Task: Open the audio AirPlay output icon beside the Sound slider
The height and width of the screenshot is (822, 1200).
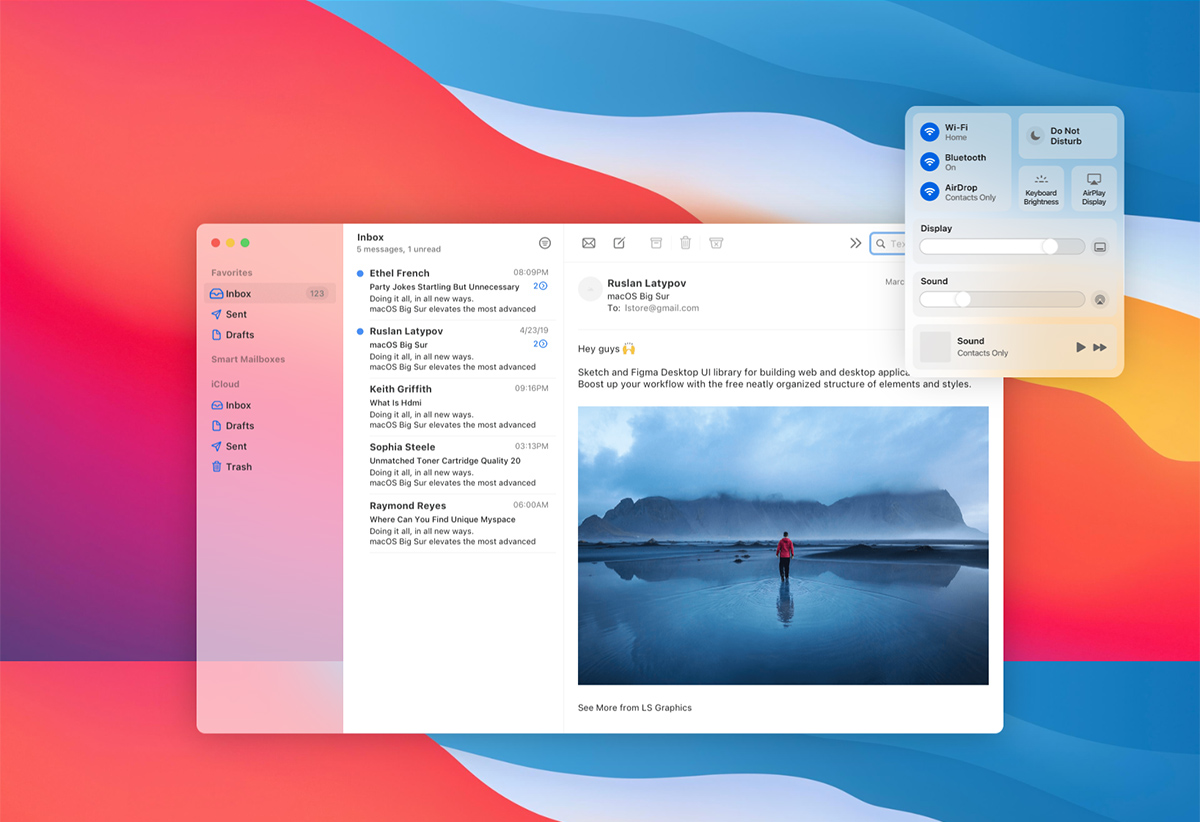Action: [x=1100, y=299]
